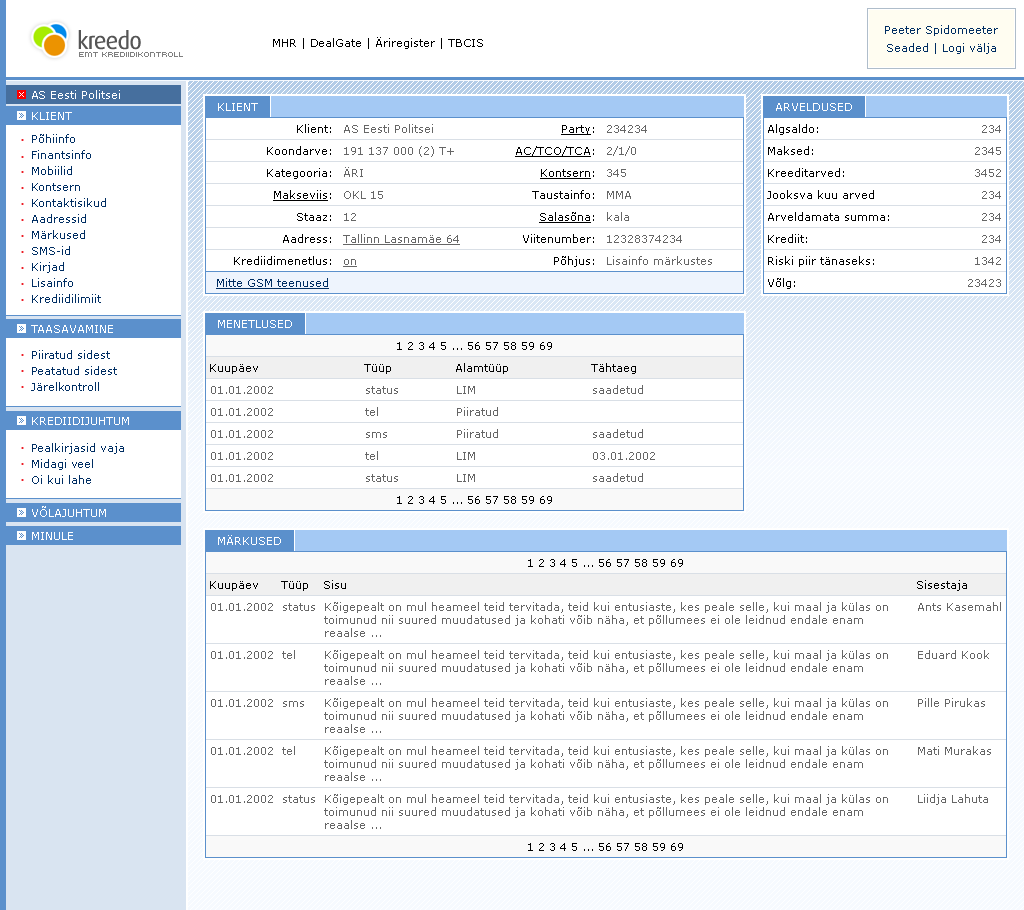Open Peatatud sidest in the sidebar
Image resolution: width=1024 pixels, height=910 pixels.
pos(74,370)
